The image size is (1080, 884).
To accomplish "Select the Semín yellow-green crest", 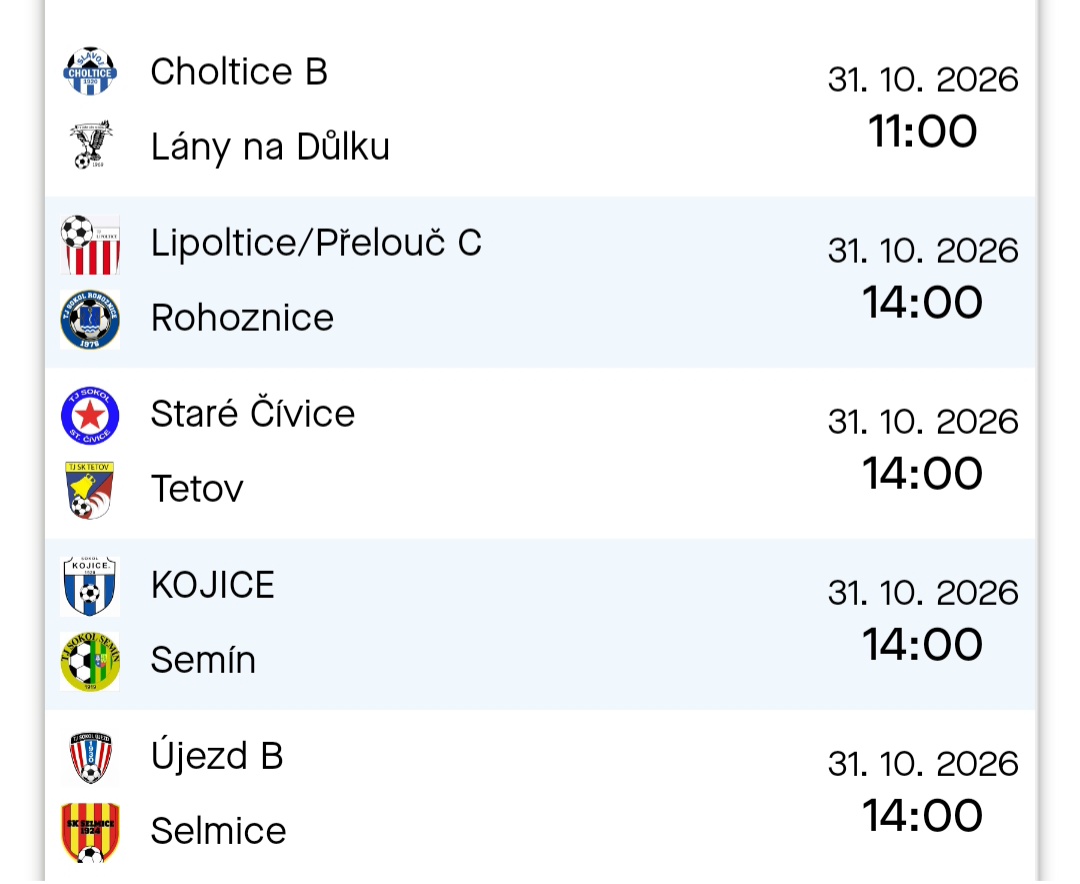I will tap(90, 661).
